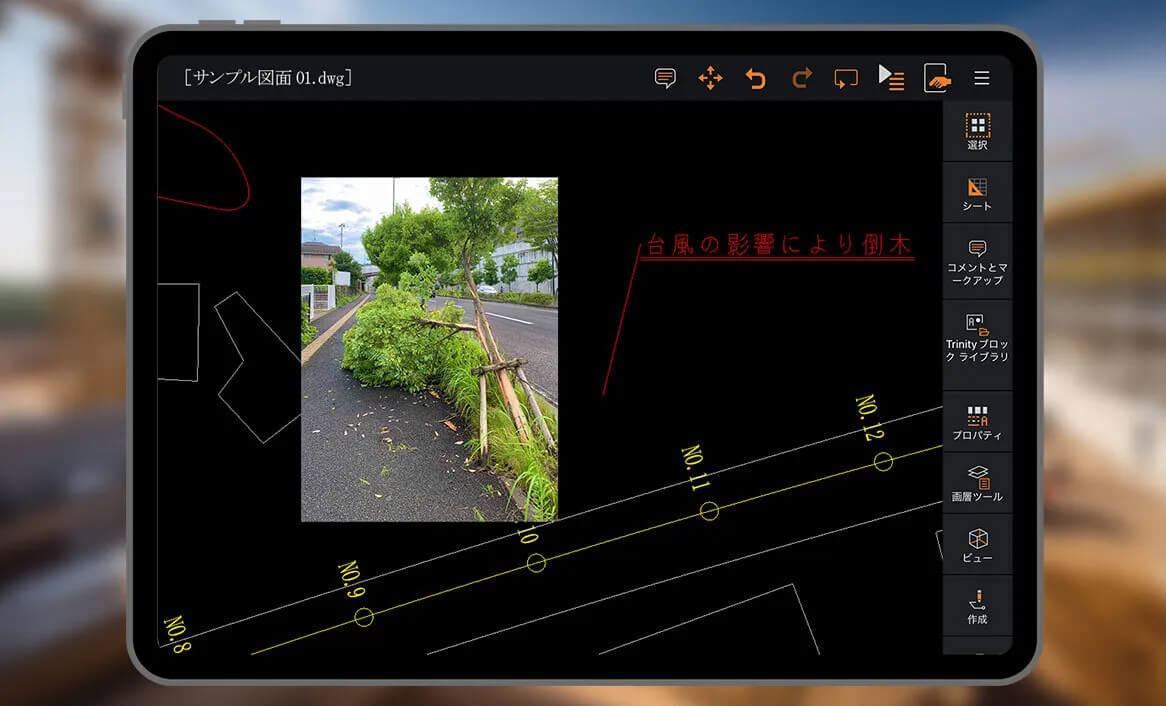Image resolution: width=1166 pixels, height=706 pixels.
Task: Open the シート panel
Action: tap(977, 193)
